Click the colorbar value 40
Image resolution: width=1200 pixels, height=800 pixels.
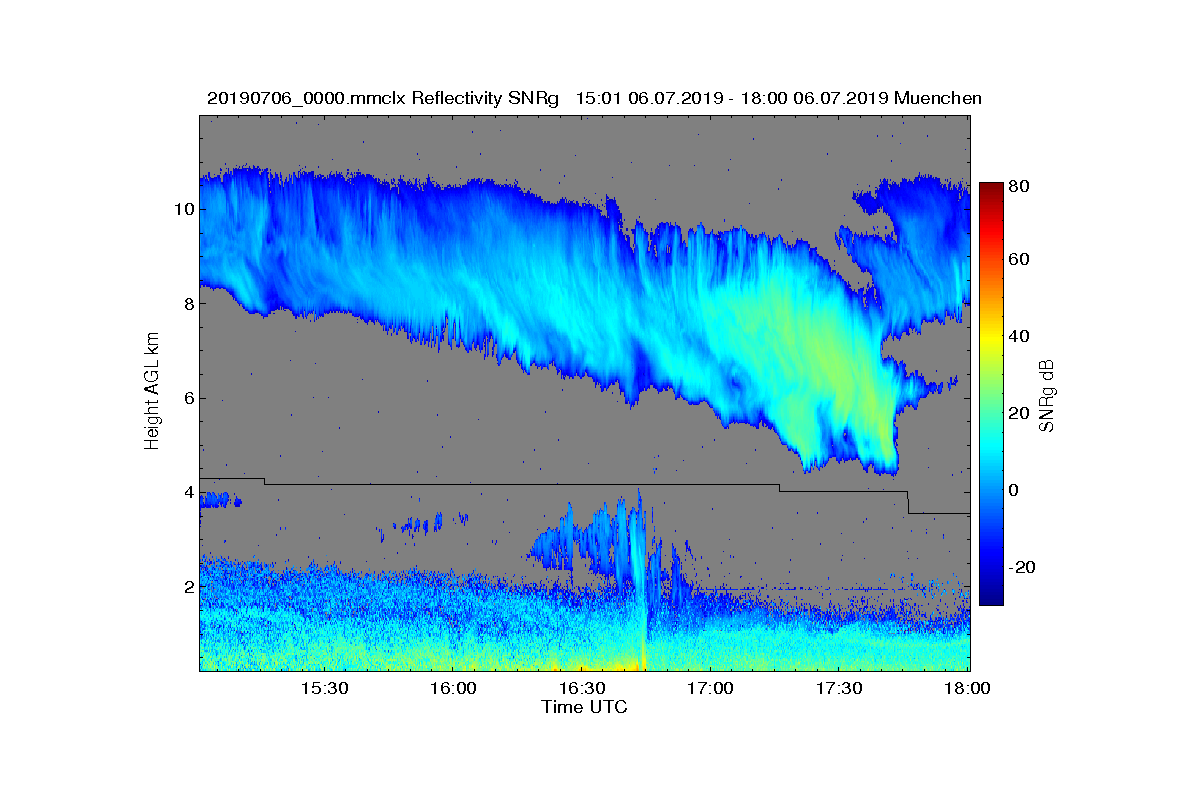(x=1020, y=336)
